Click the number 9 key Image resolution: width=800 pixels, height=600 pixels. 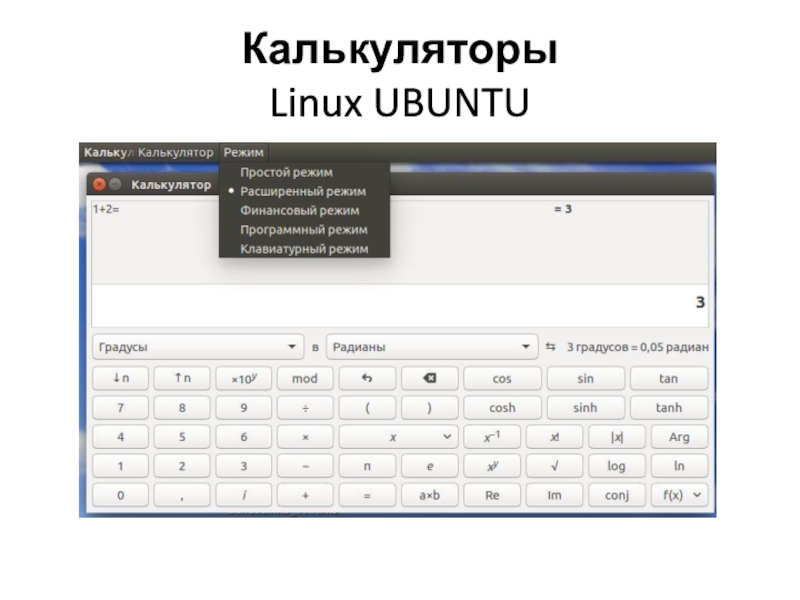click(244, 408)
